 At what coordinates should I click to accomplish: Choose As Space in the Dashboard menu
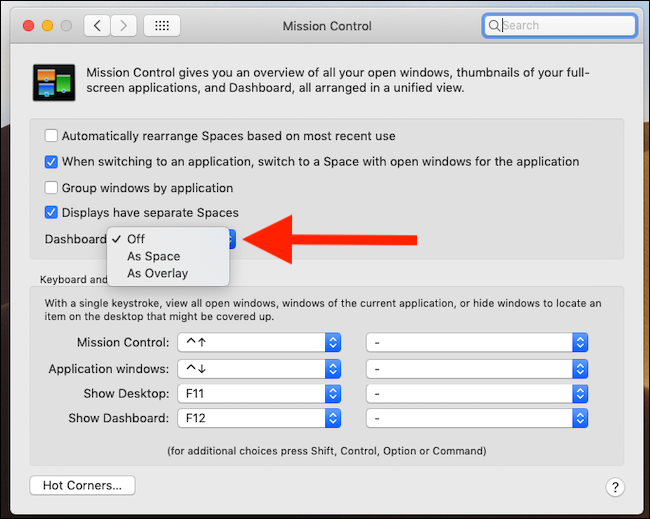[168, 256]
